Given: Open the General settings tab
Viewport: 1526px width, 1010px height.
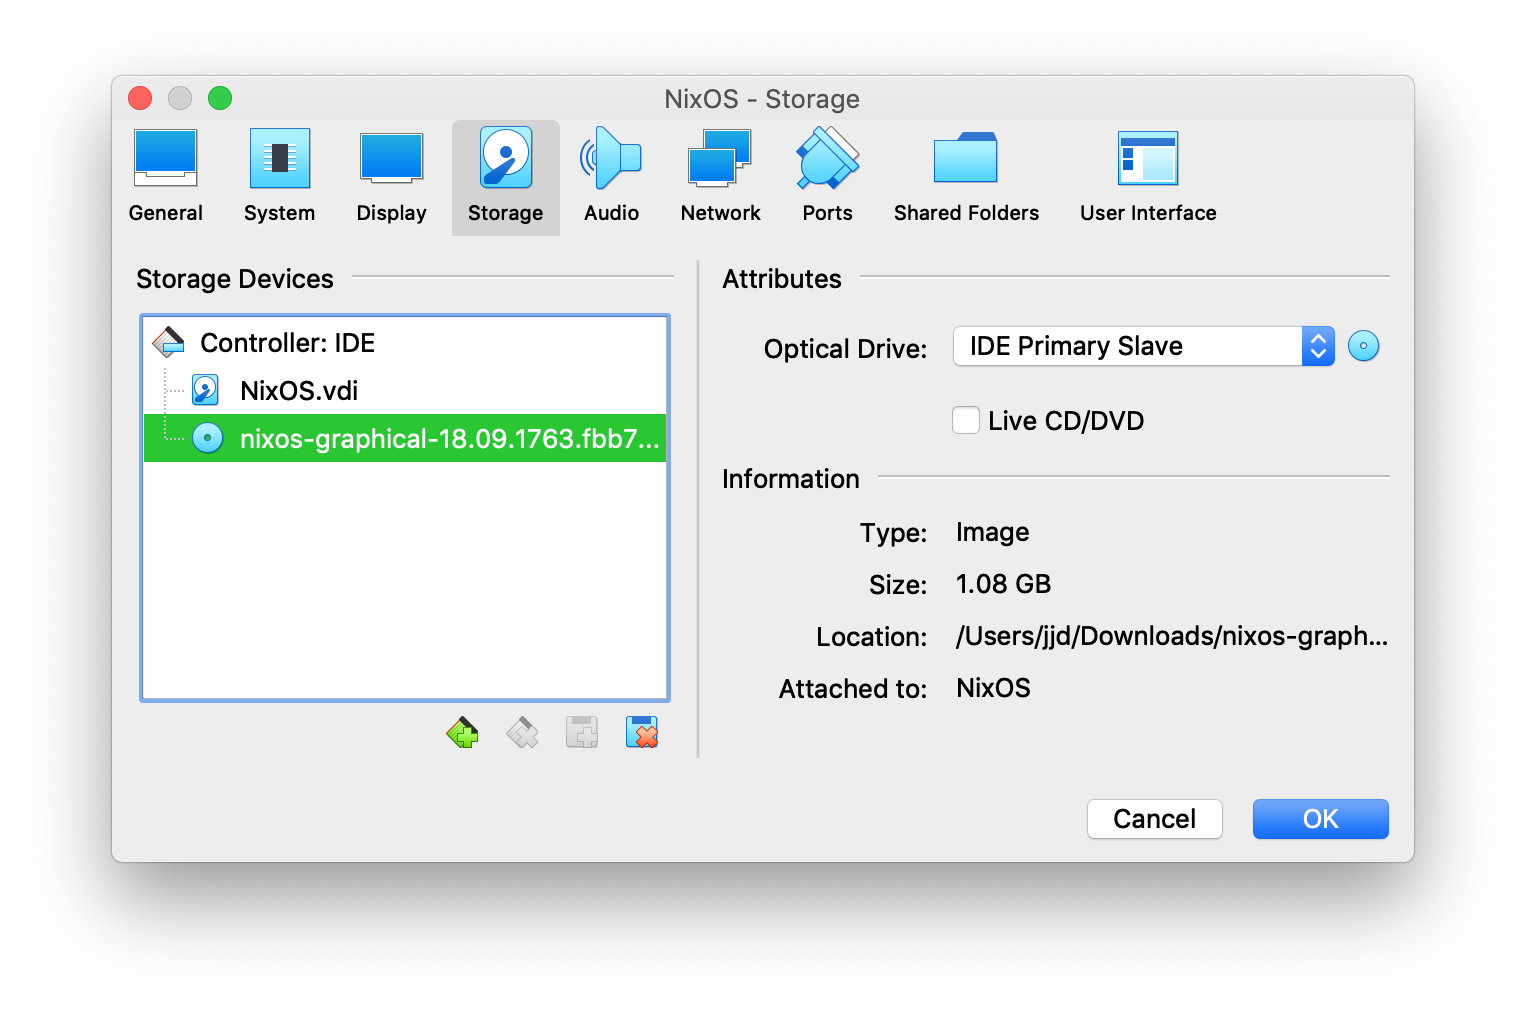Looking at the screenshot, I should tap(165, 177).
